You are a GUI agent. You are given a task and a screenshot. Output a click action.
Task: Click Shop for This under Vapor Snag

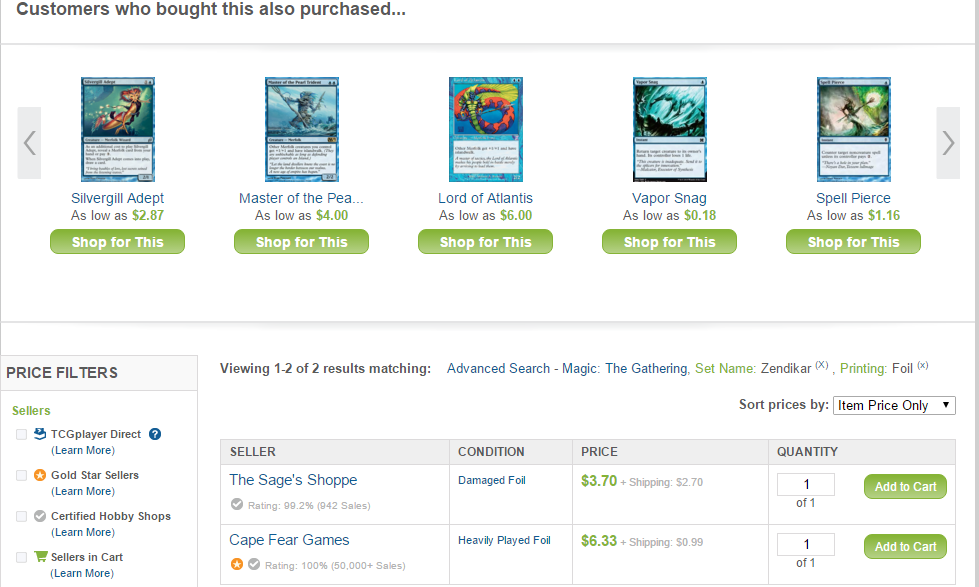point(669,242)
